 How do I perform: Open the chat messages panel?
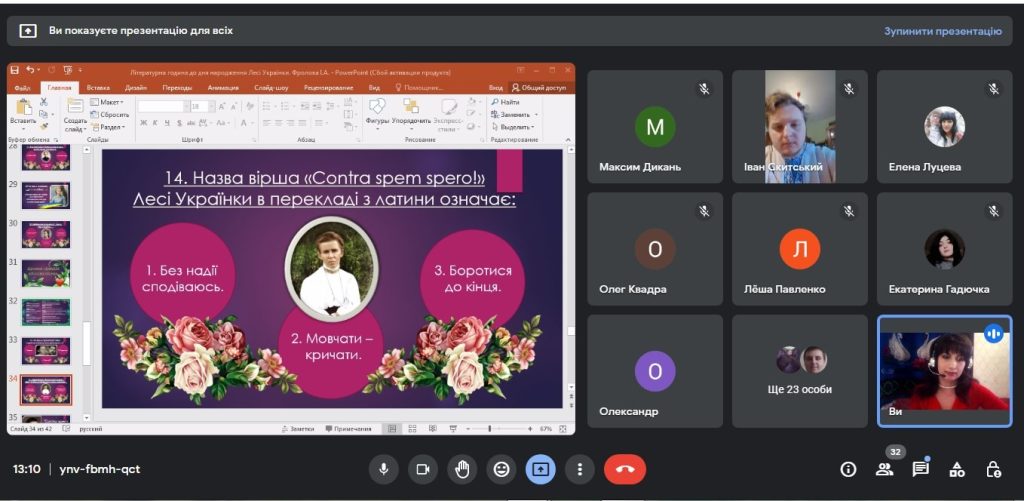coord(920,469)
